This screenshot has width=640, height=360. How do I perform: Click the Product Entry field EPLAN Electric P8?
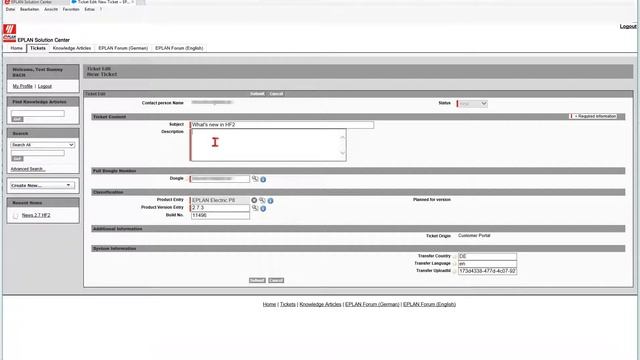[x=220, y=200]
